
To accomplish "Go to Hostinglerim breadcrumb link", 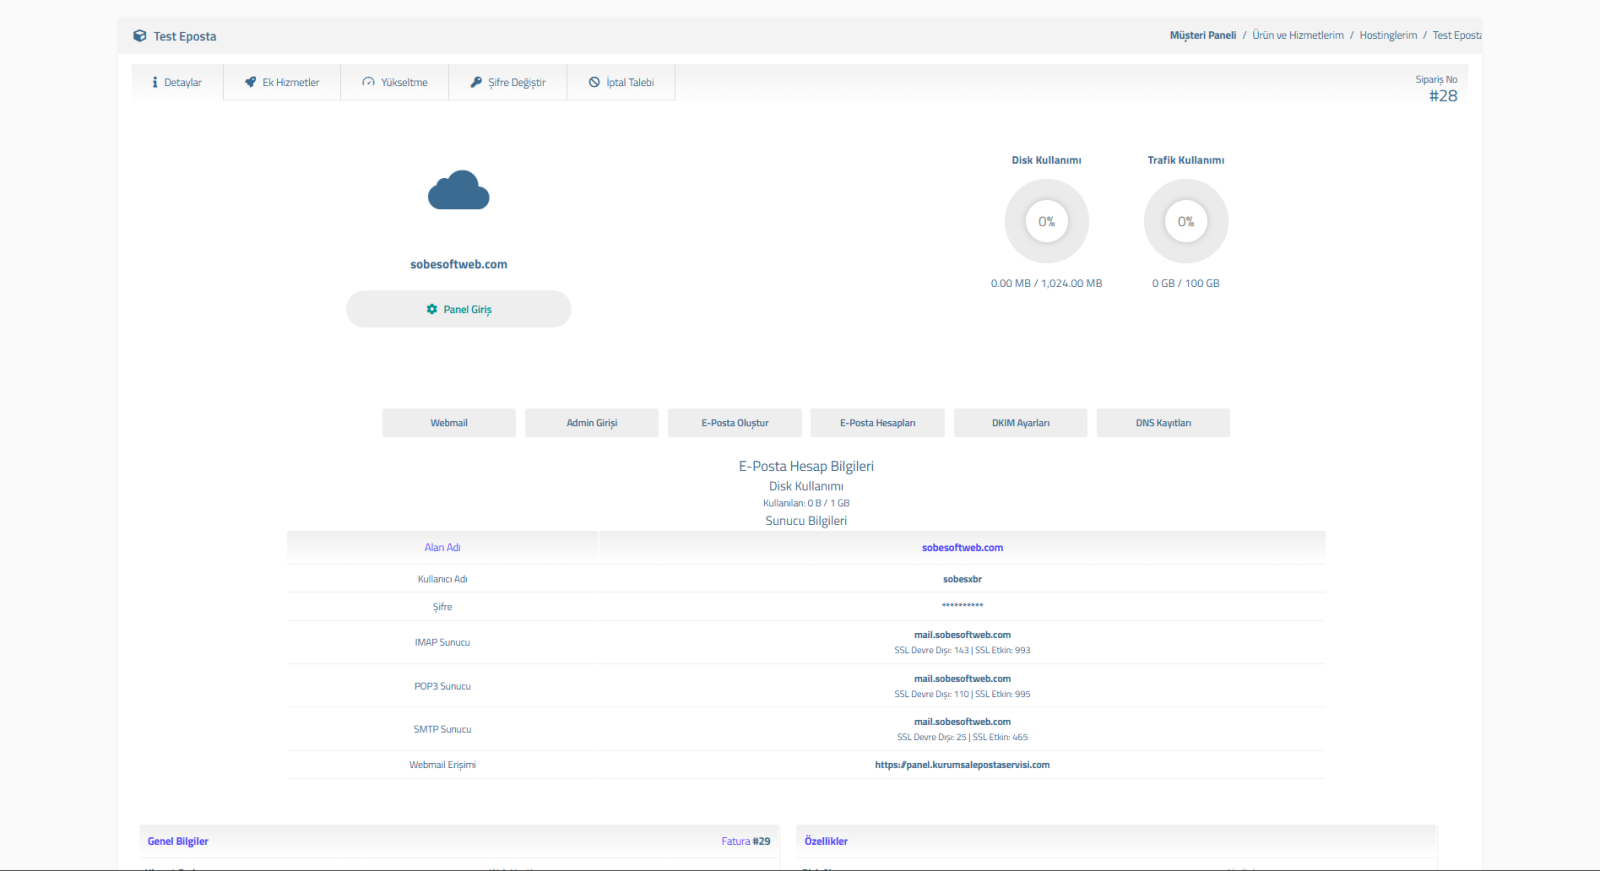I will pos(1388,35).
